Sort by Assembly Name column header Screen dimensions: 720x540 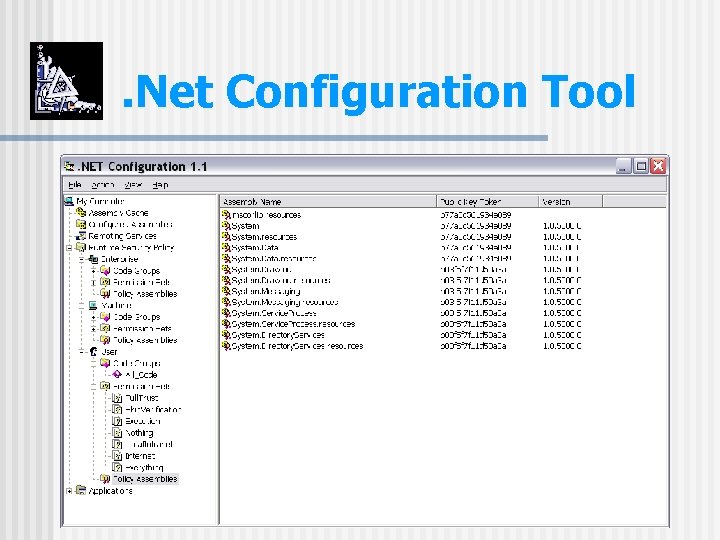328,202
